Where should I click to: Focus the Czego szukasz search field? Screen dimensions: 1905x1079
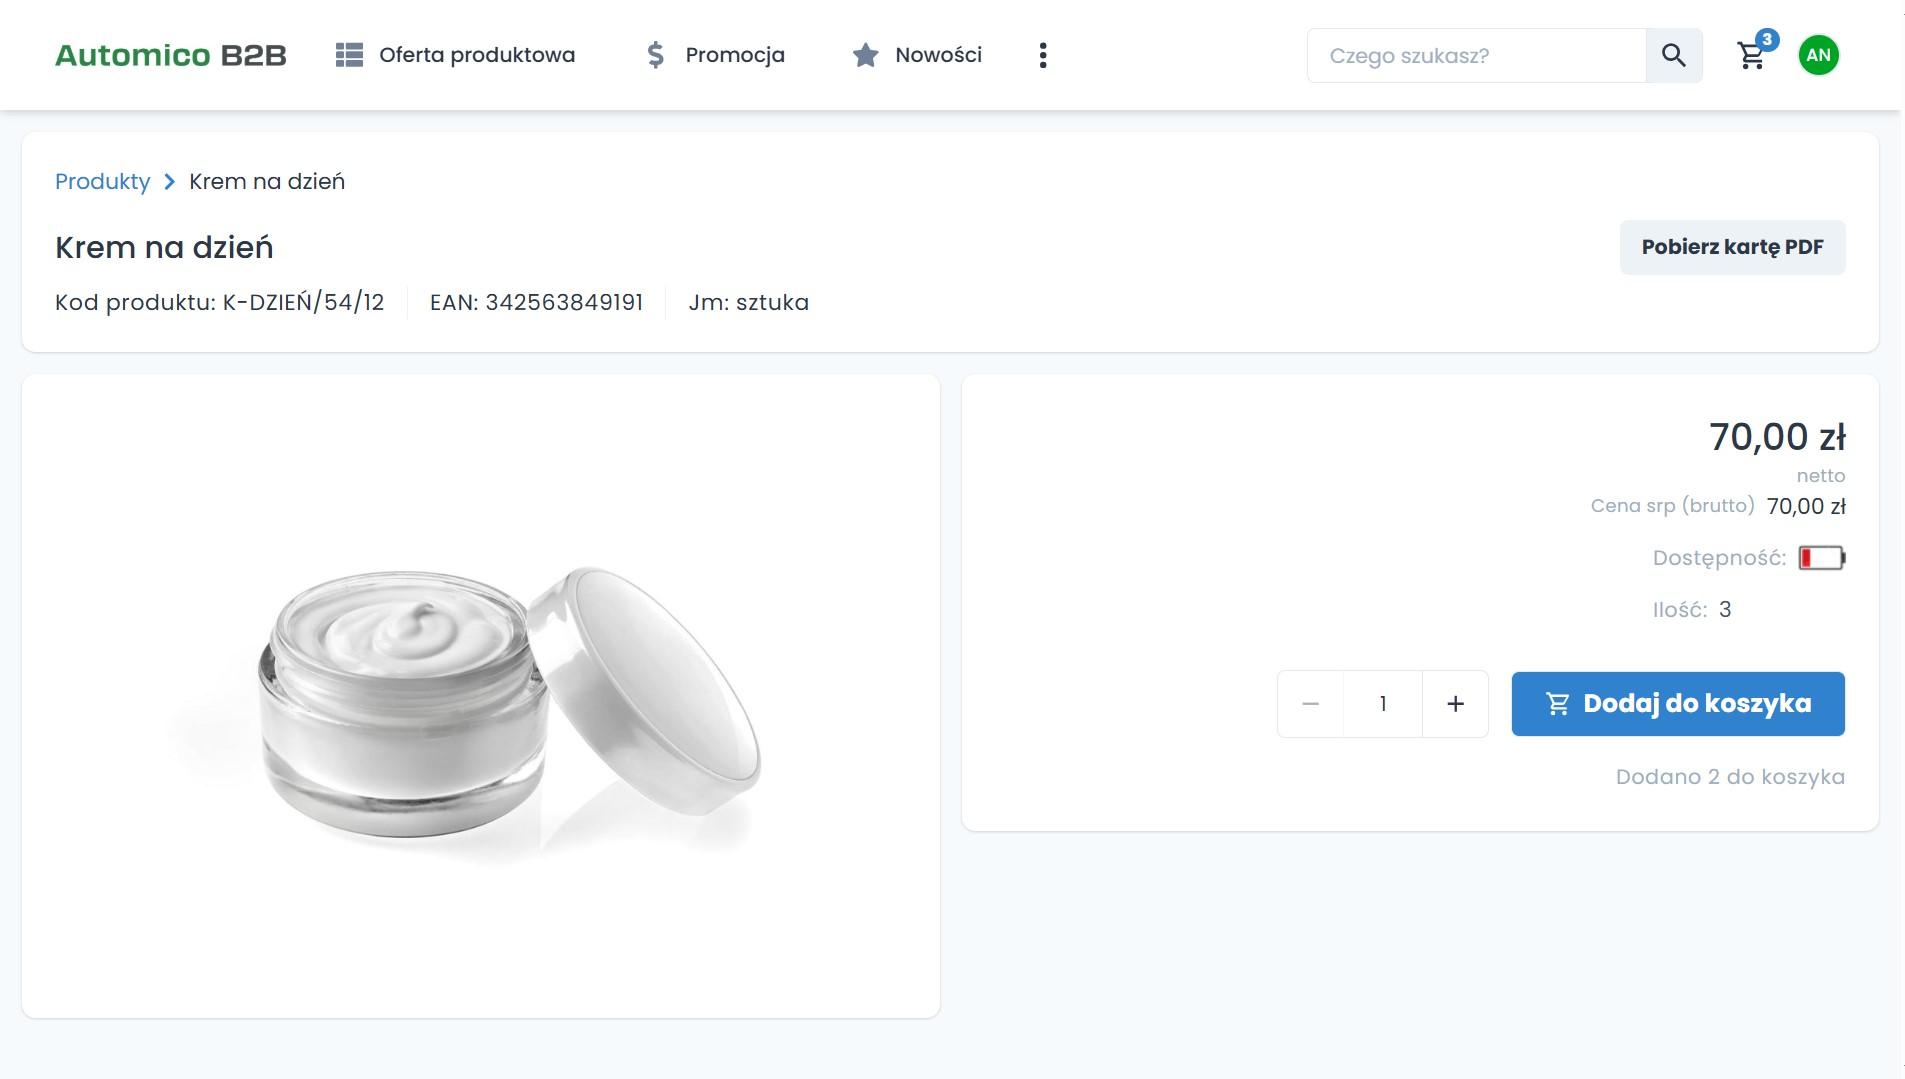point(1475,56)
